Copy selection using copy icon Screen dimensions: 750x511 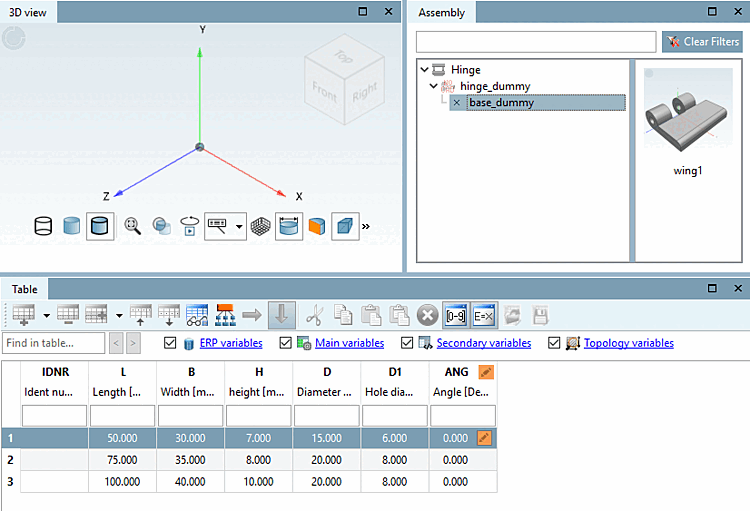click(342, 315)
